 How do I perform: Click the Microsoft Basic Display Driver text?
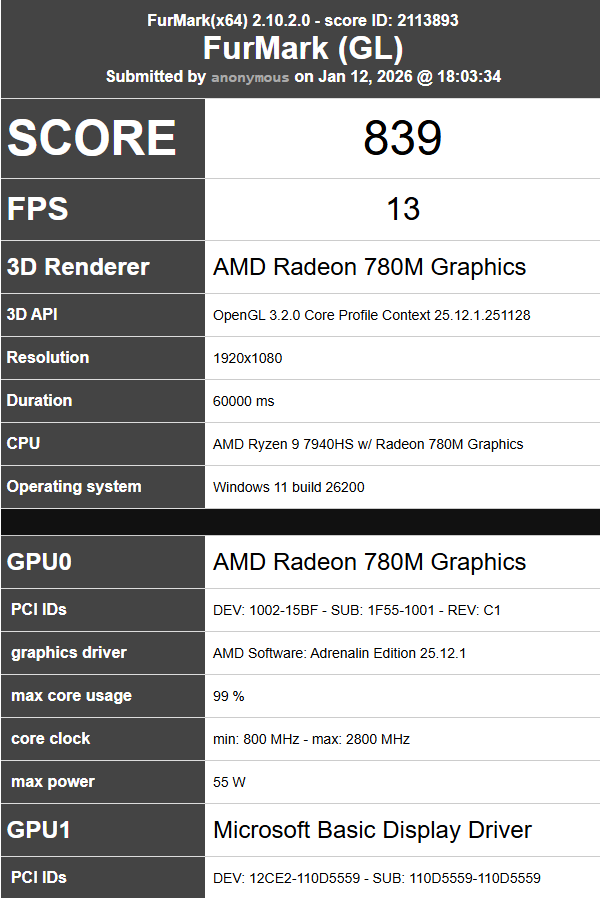click(372, 830)
